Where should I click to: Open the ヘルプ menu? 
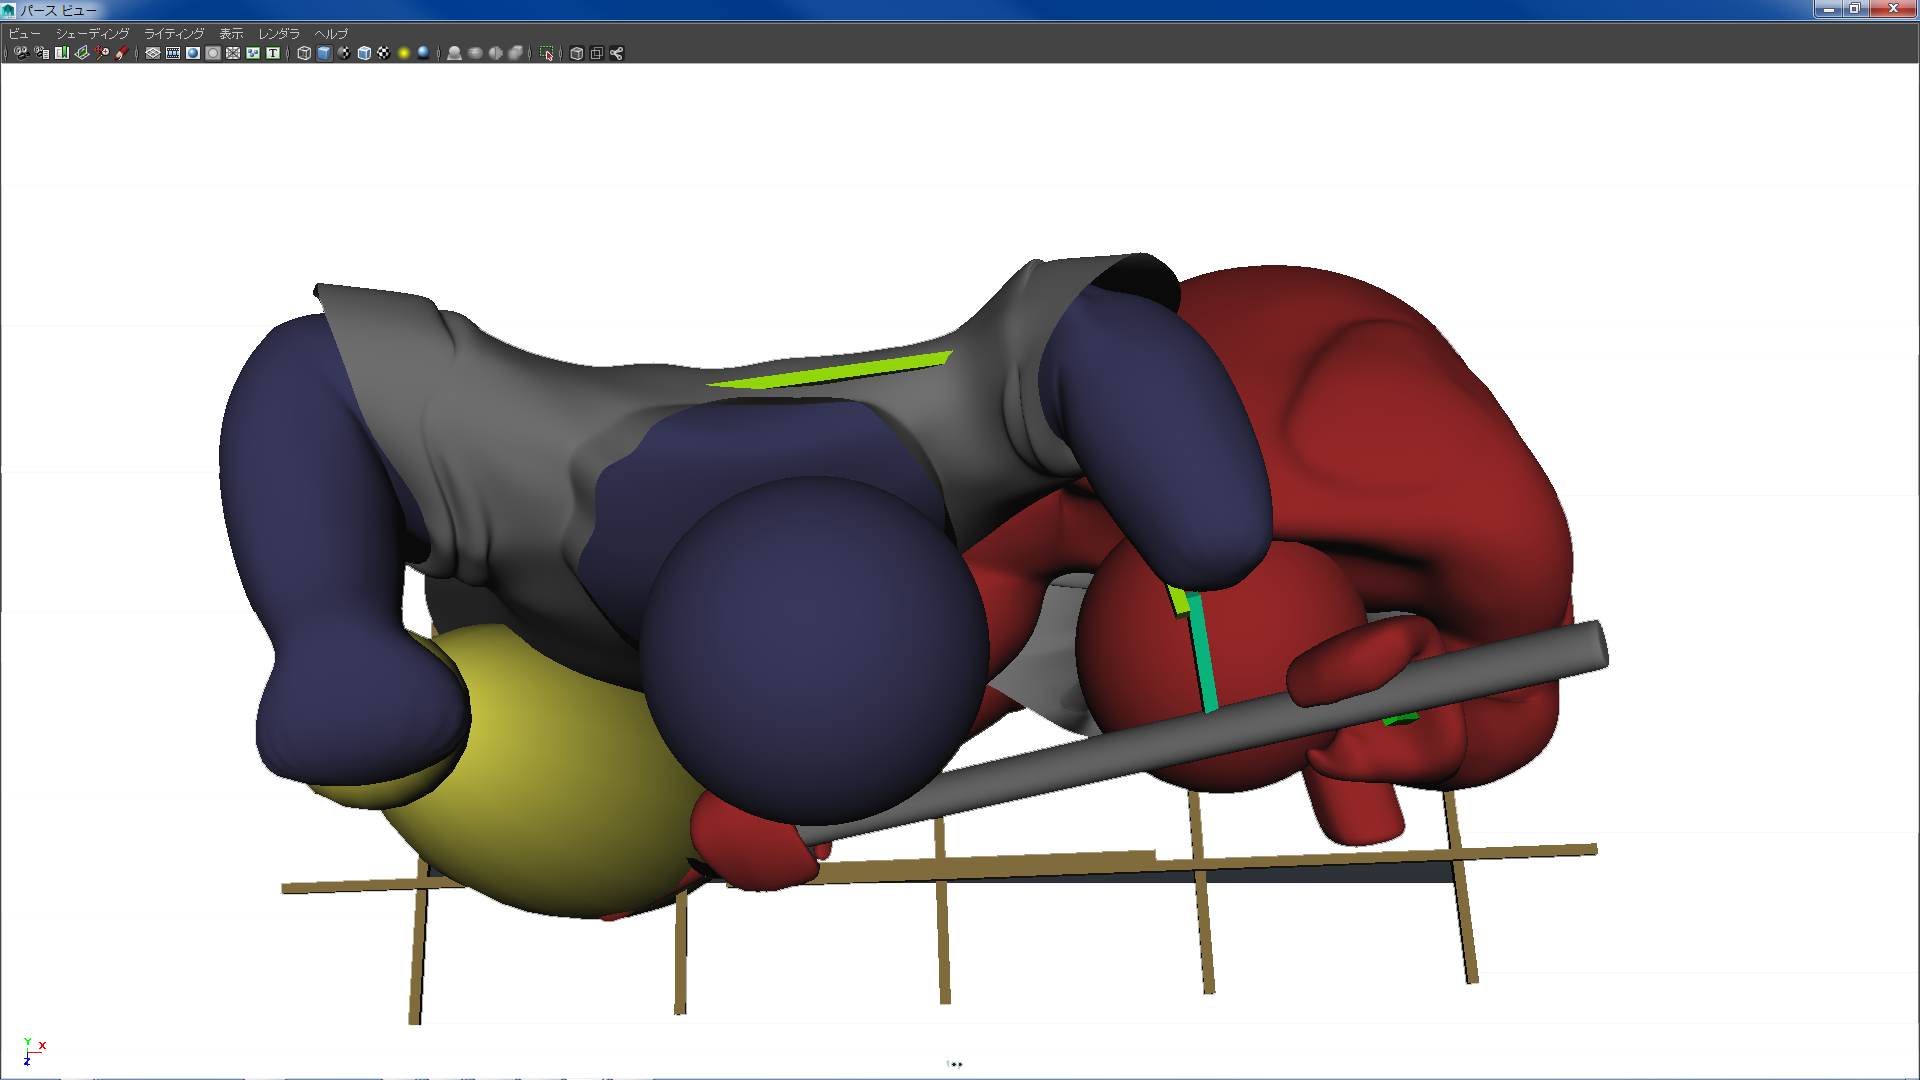[331, 33]
